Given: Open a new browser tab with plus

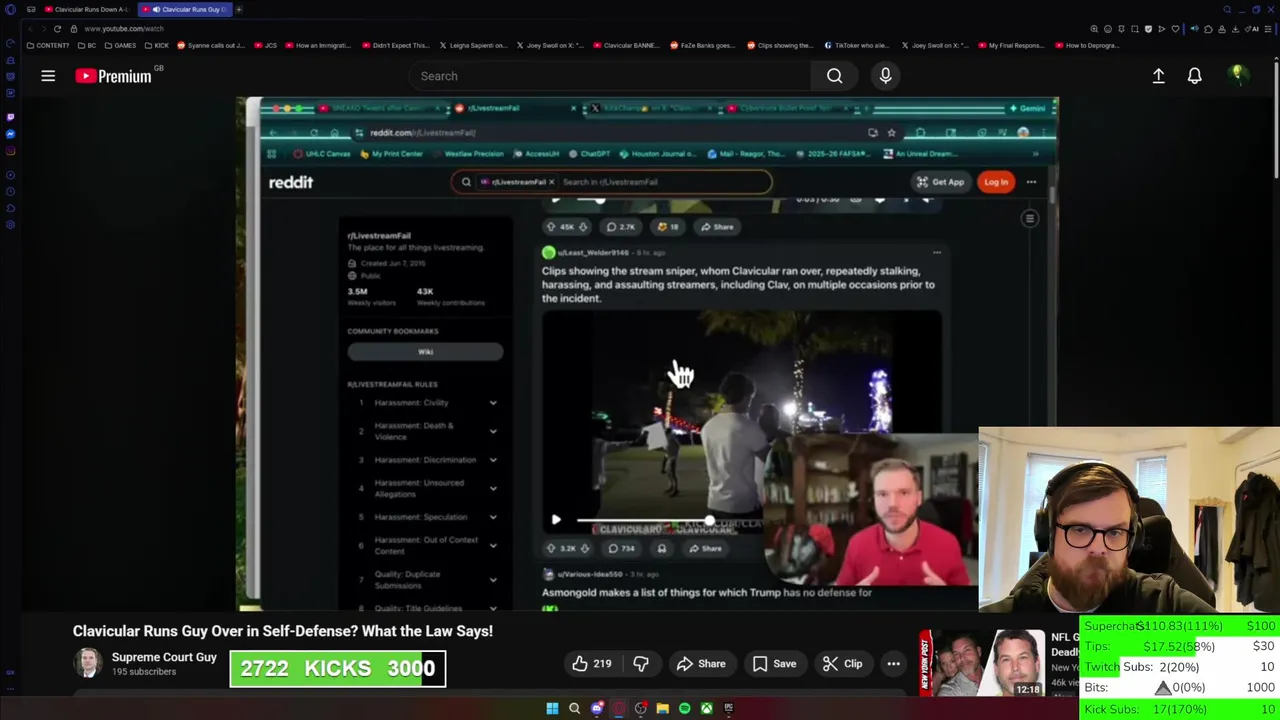Looking at the screenshot, I should (239, 9).
